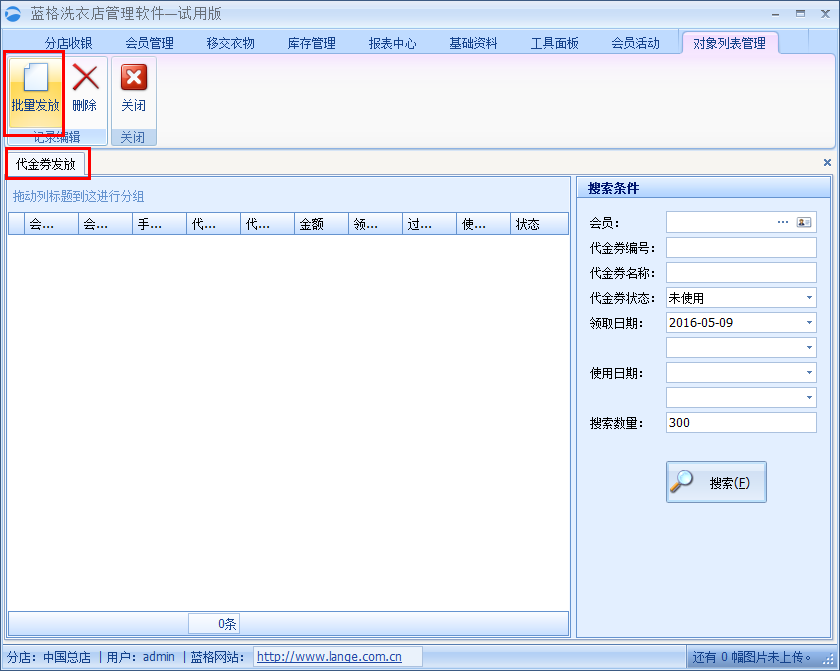Screen dimensions: 840x671
Task: Click the 过... column header
Action: [x=430, y=224]
